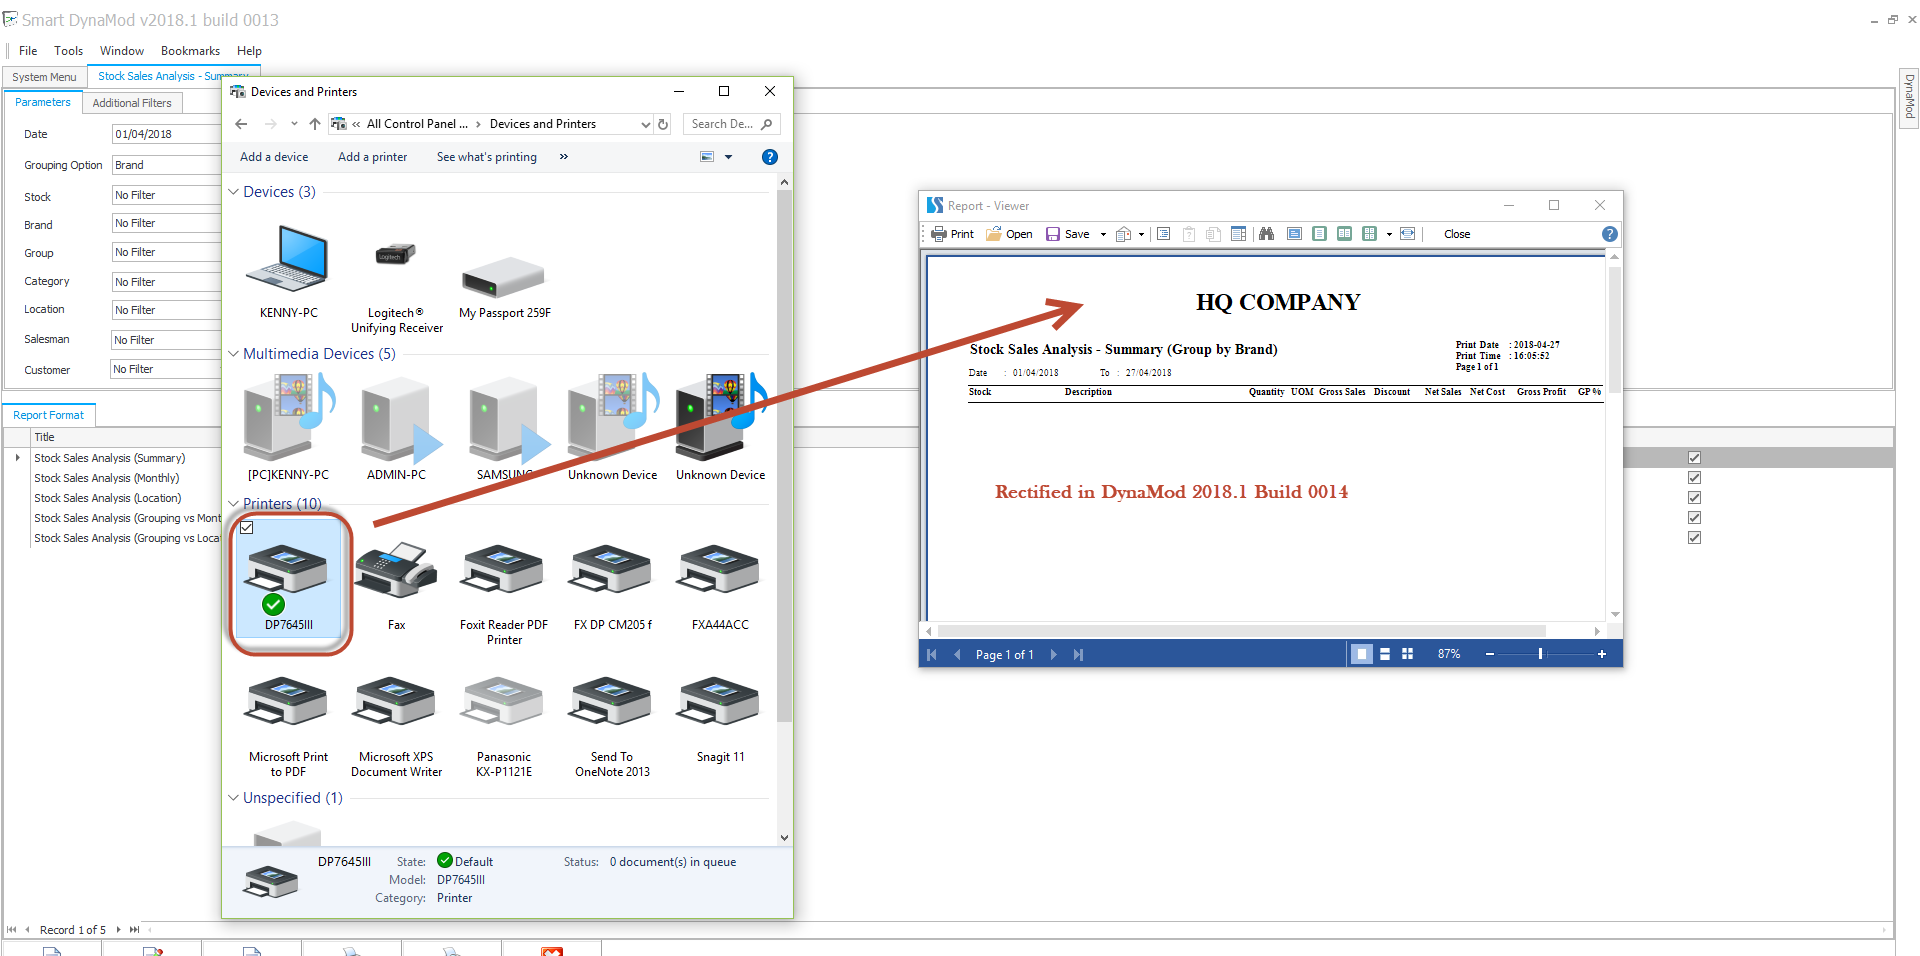Open the address bar dropdown in Devices and Printers

645,124
